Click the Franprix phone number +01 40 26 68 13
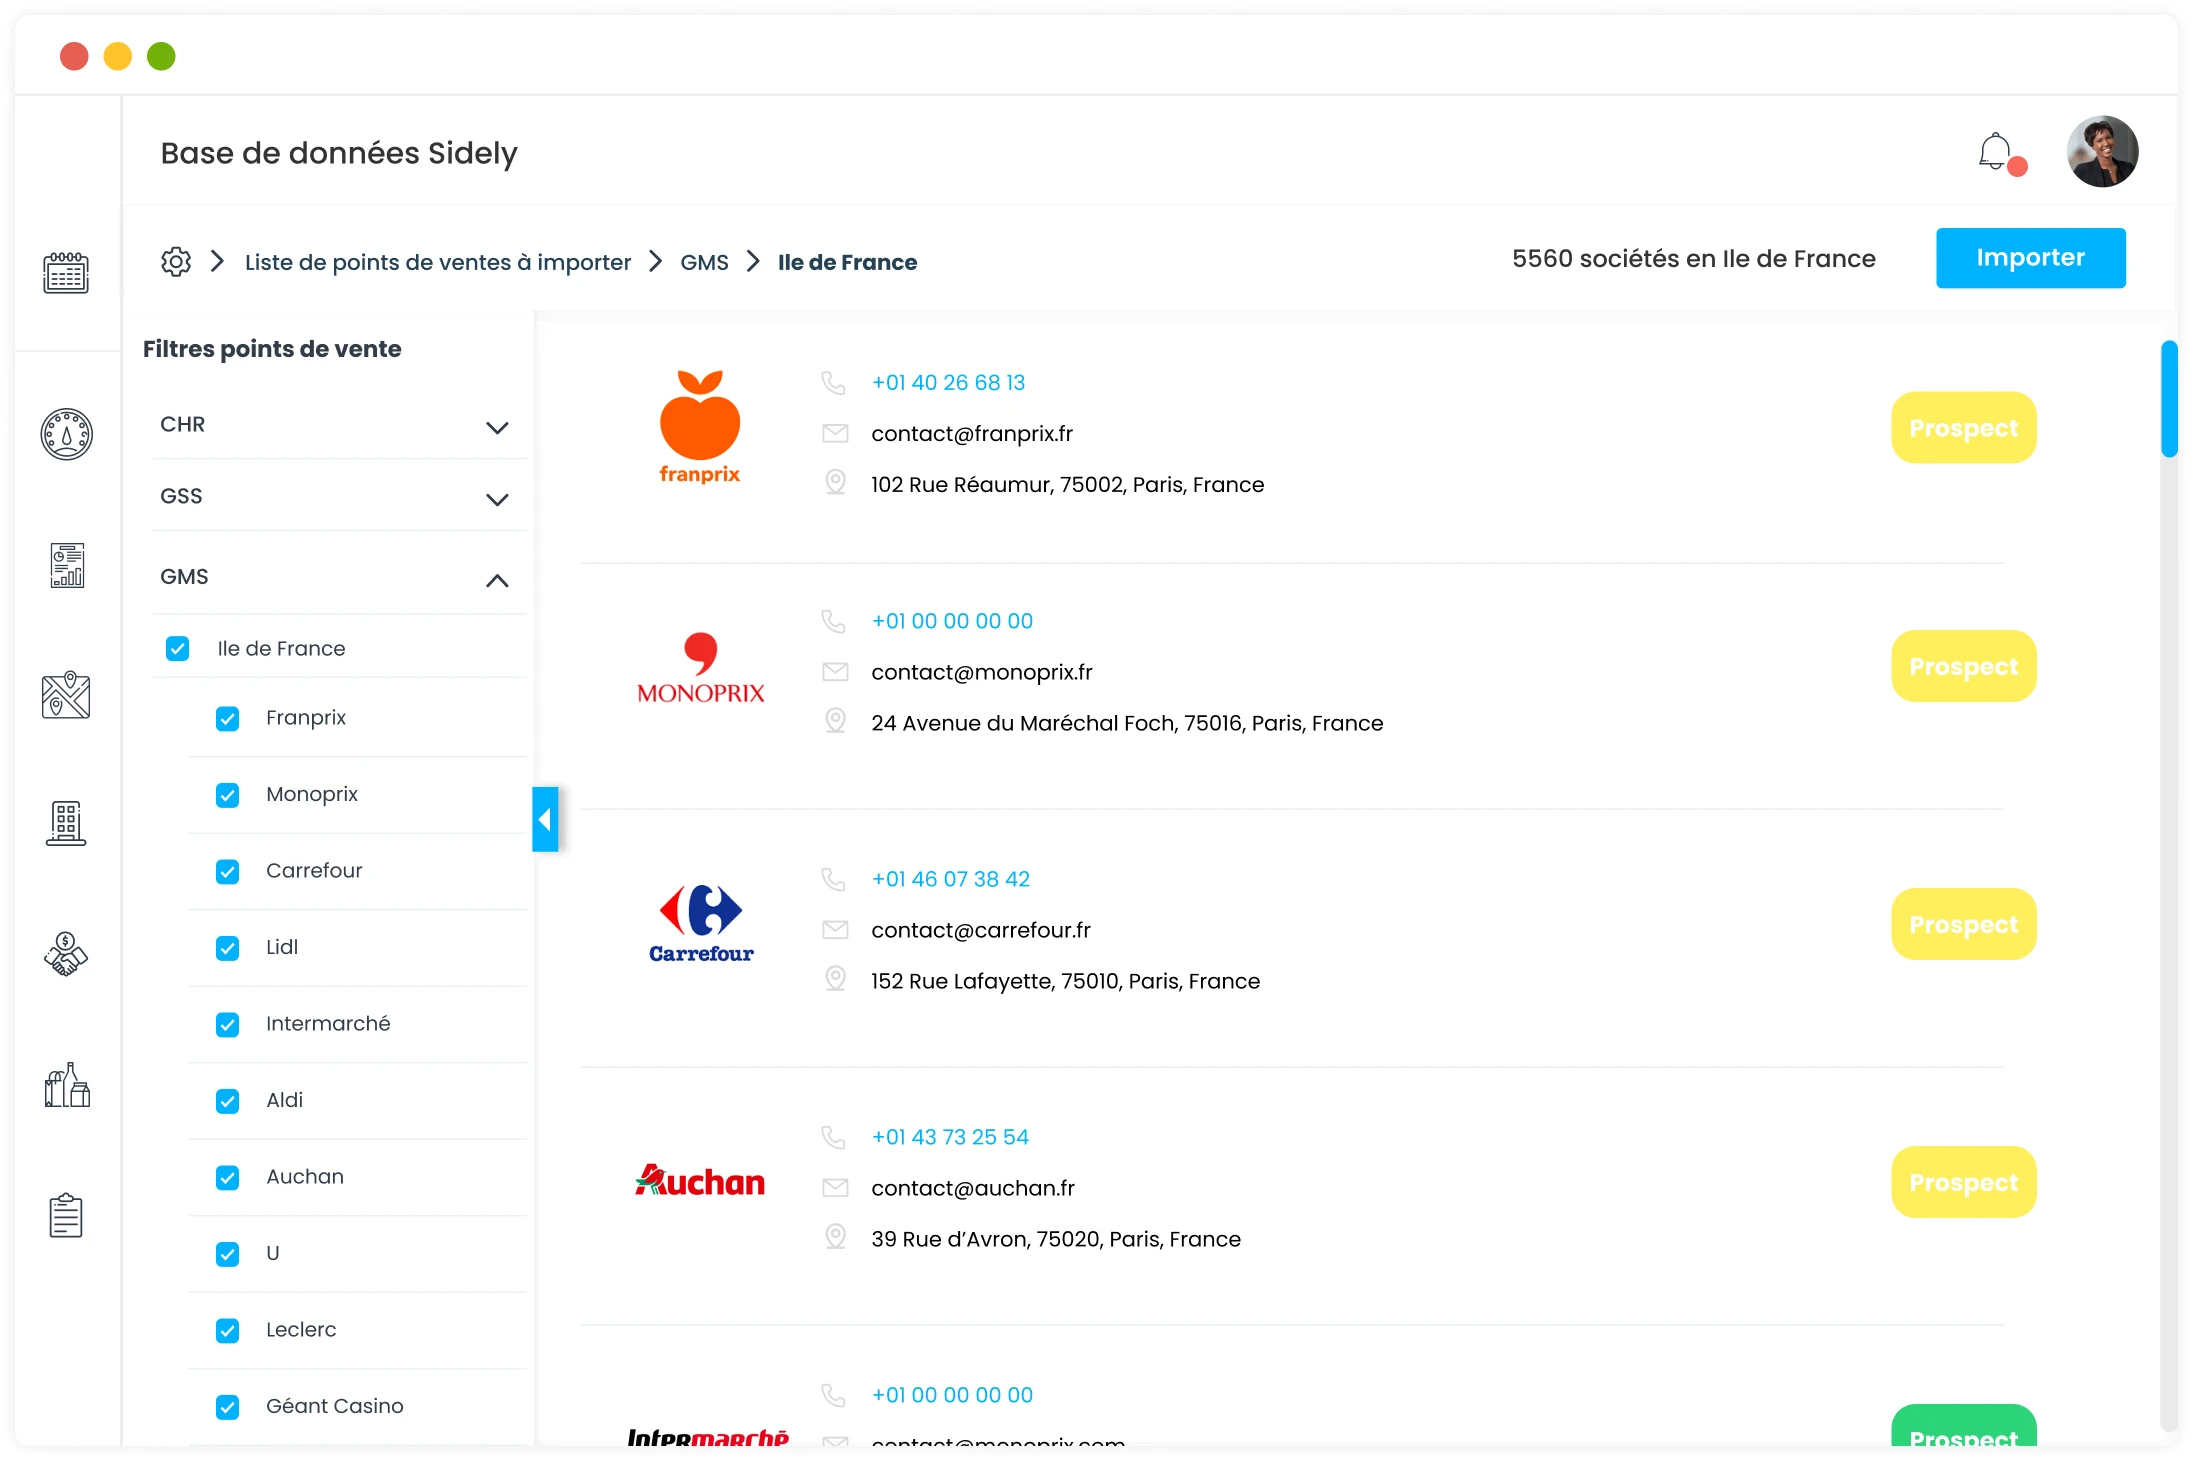Image resolution: width=2193 pixels, height=1461 pixels. coord(948,383)
